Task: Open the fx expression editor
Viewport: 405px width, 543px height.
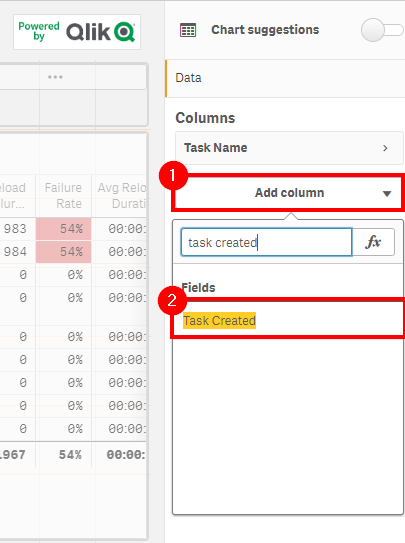Action: [x=373, y=242]
